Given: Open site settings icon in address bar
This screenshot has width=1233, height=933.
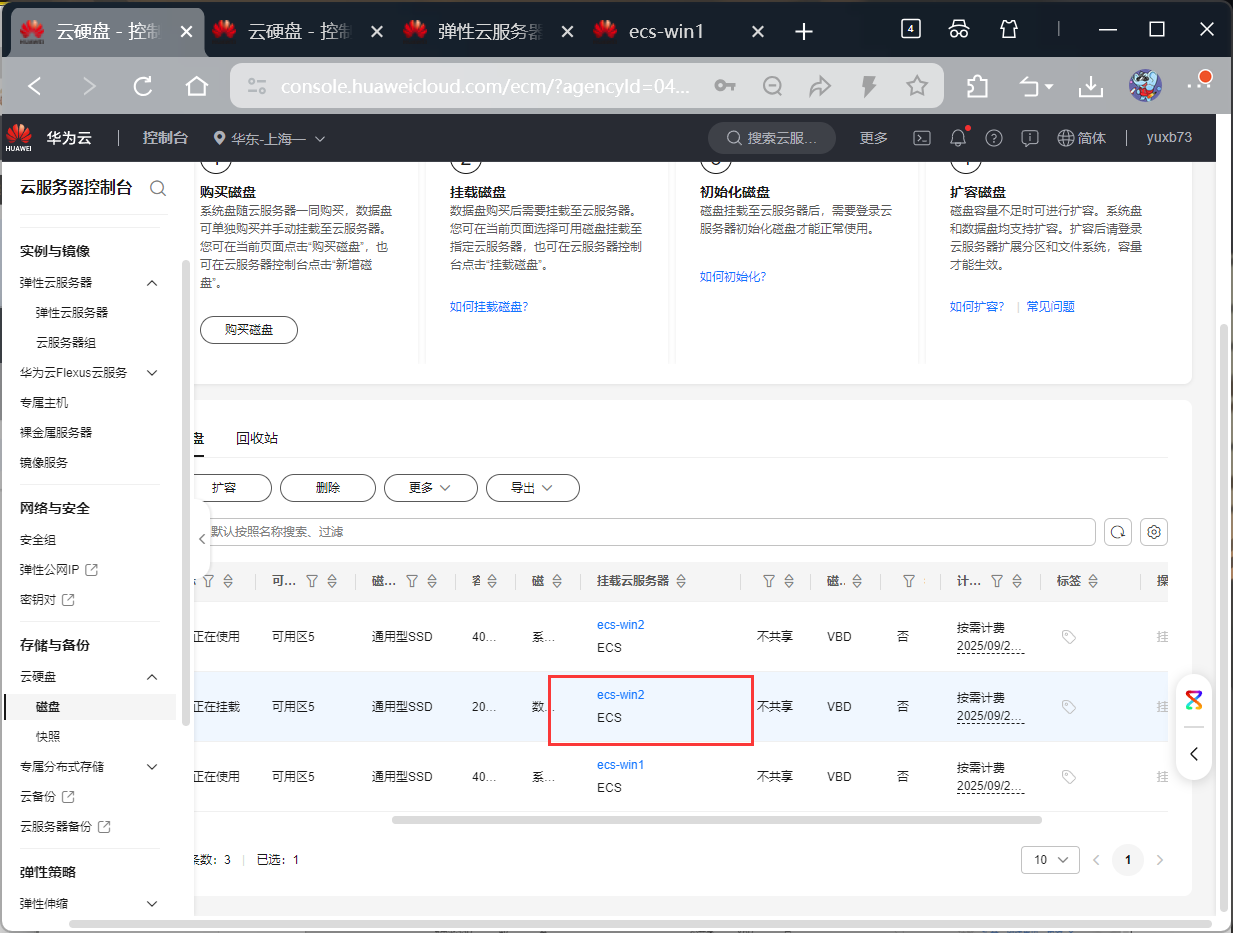Looking at the screenshot, I should 257,87.
